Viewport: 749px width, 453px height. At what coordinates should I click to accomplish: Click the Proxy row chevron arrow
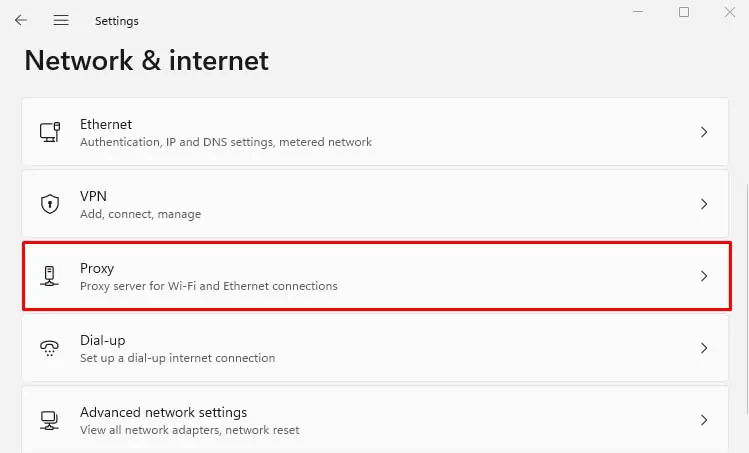tap(704, 276)
